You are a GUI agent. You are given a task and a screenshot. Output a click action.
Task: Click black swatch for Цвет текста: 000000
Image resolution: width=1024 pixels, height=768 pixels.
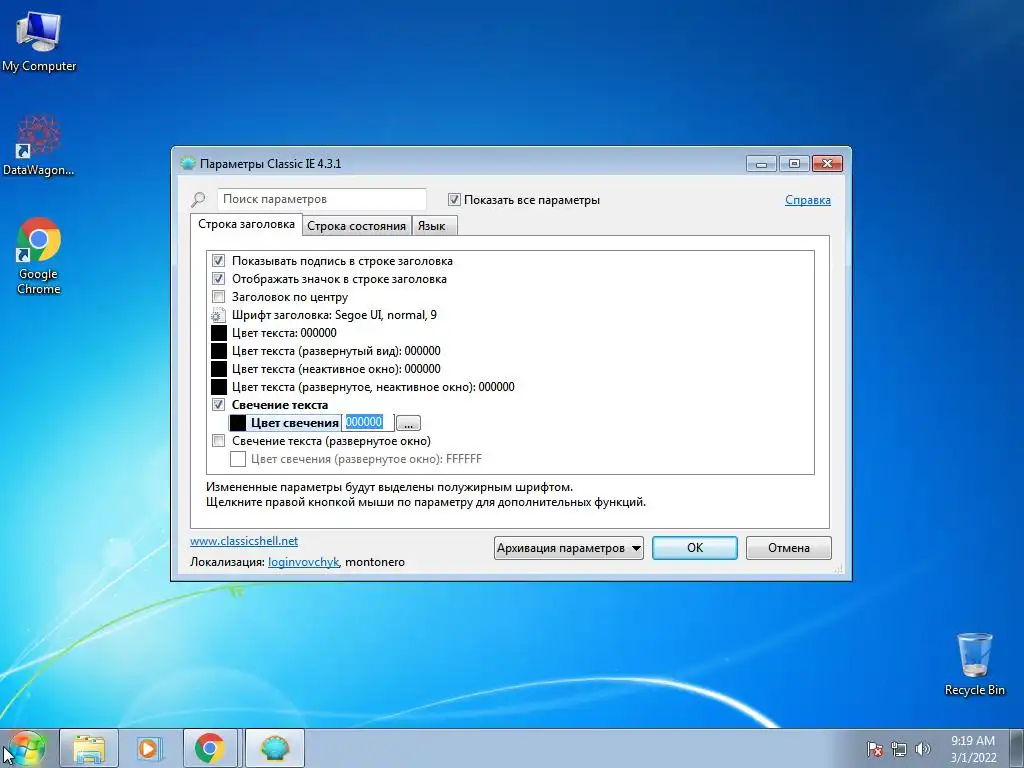click(219, 333)
